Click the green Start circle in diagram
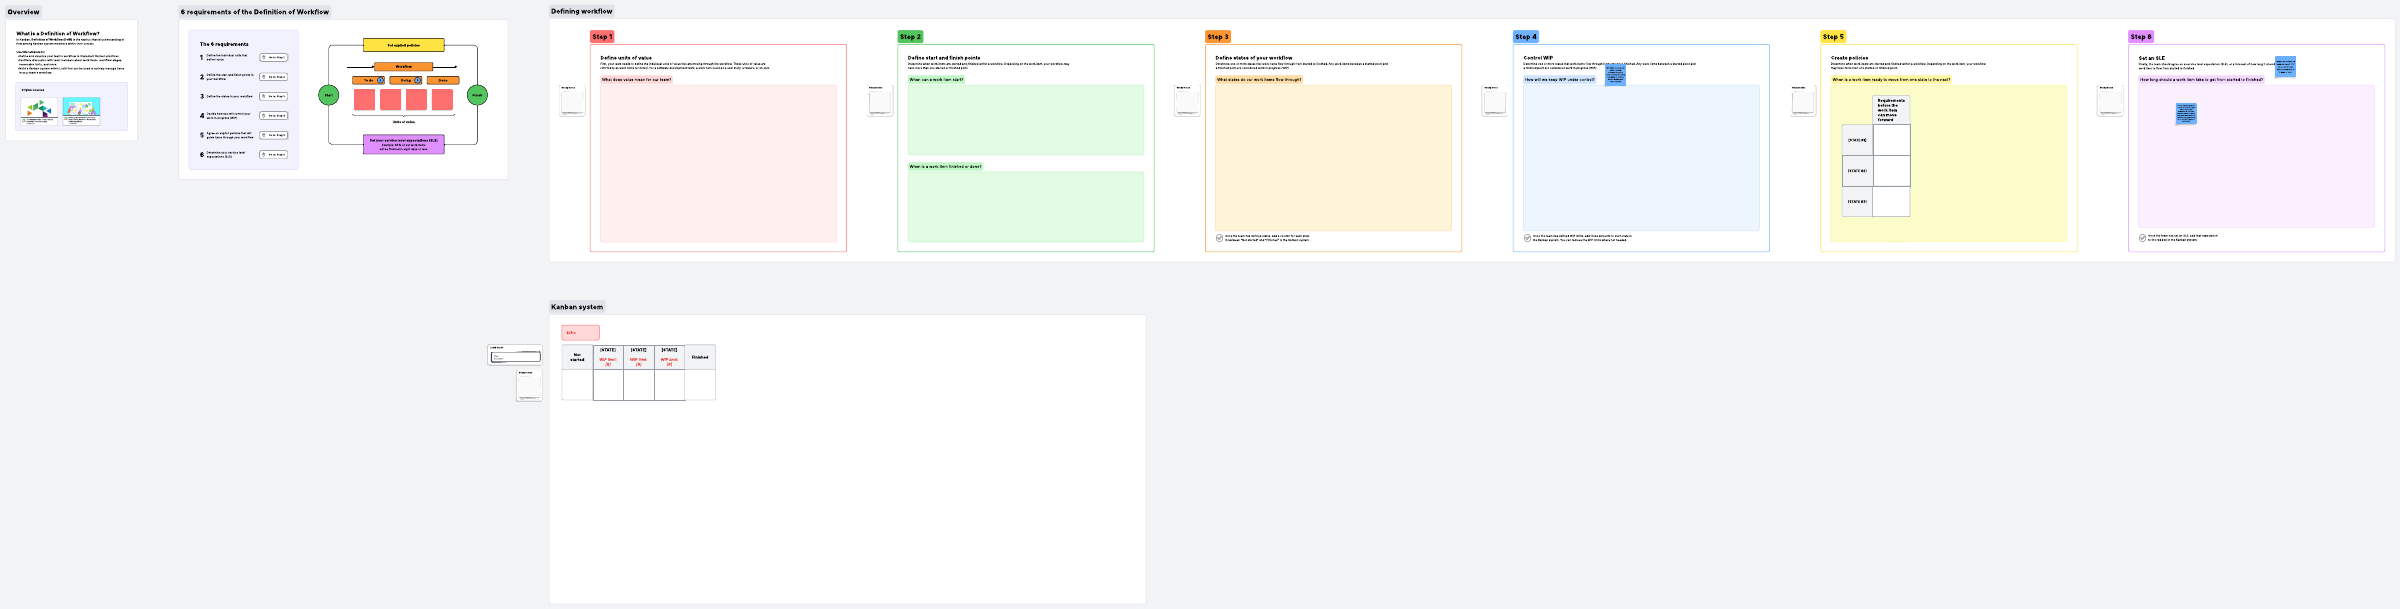The height and width of the screenshot is (609, 2400). click(x=328, y=95)
